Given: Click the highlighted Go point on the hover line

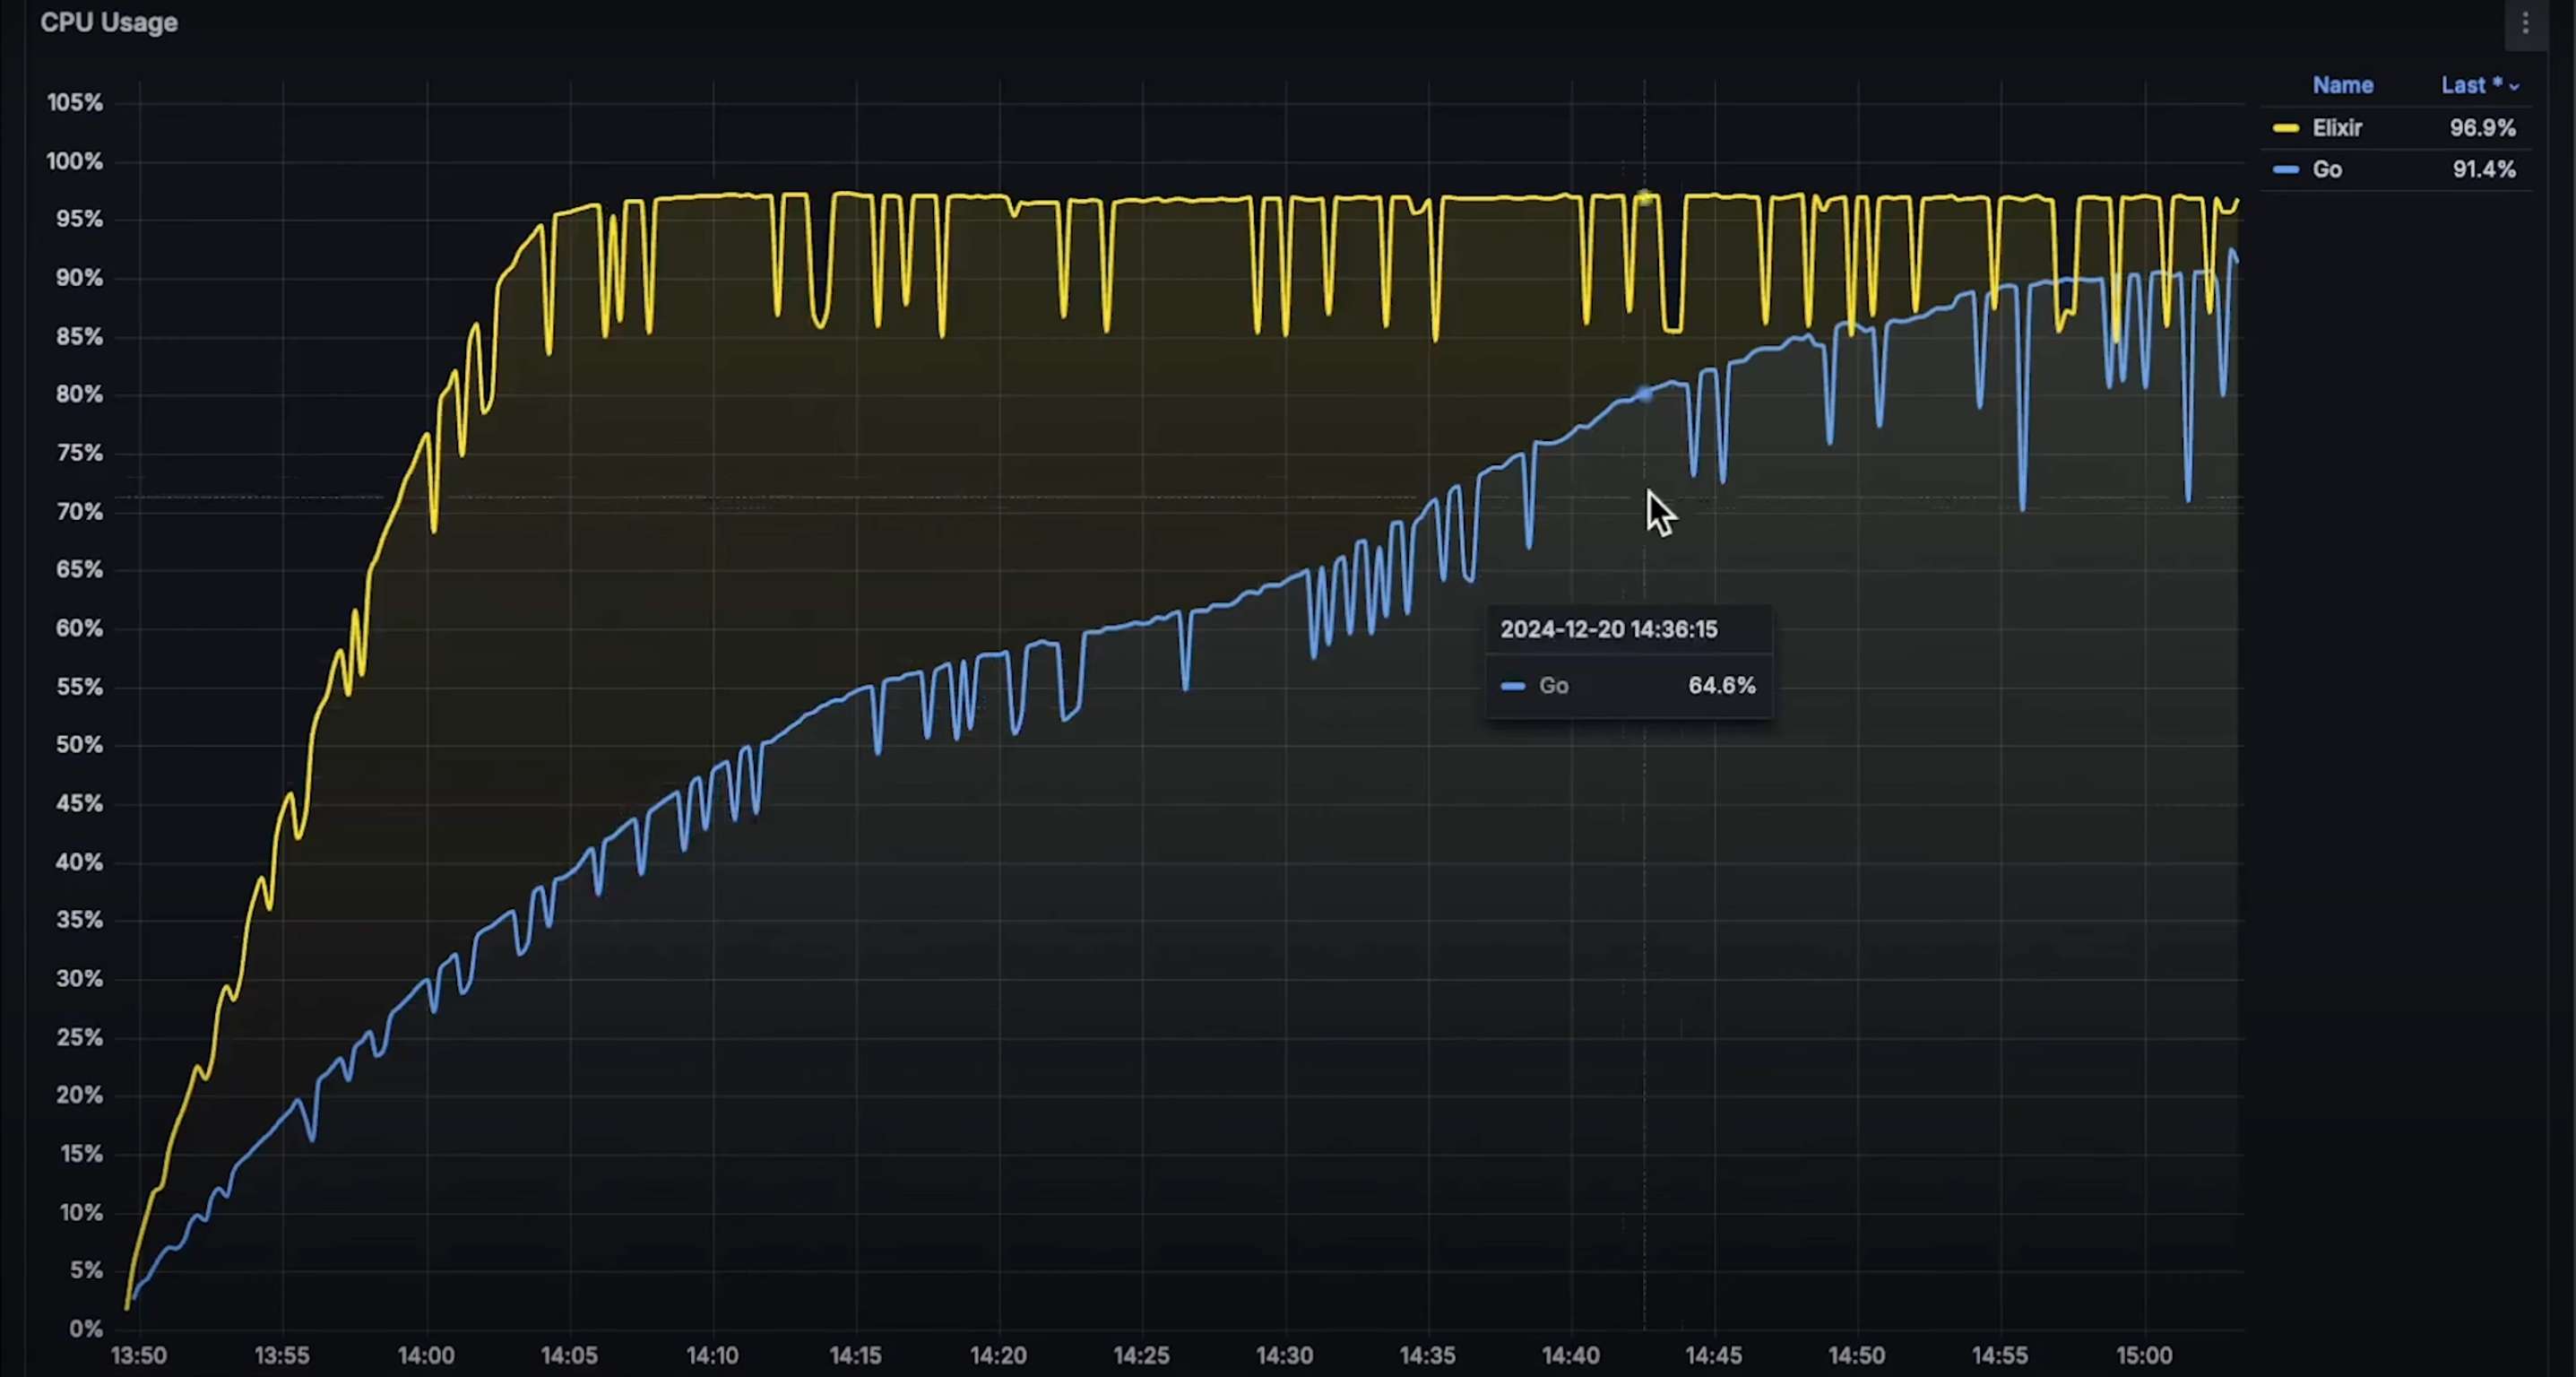Looking at the screenshot, I should click(x=1644, y=395).
